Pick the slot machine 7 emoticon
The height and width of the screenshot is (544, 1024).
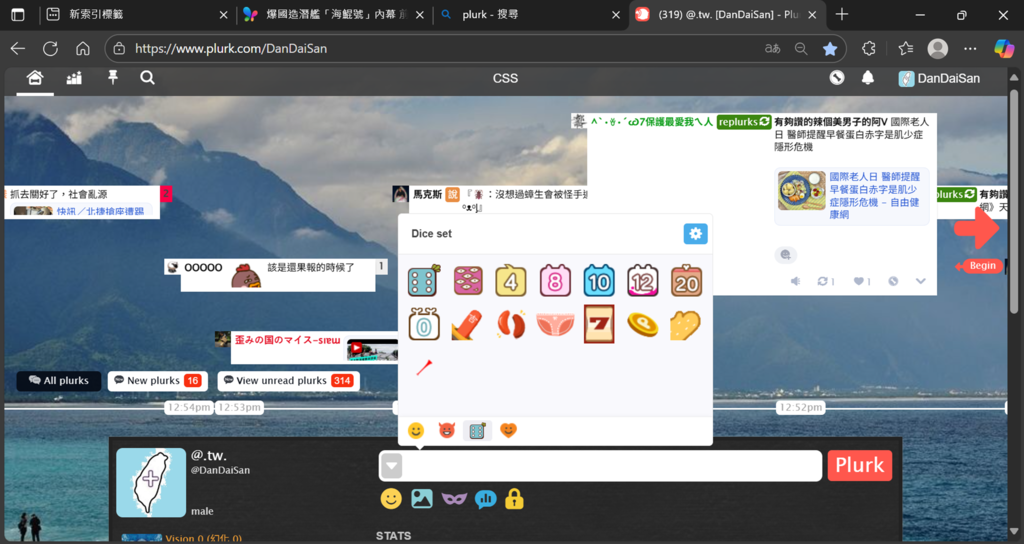pyautogui.click(x=598, y=324)
